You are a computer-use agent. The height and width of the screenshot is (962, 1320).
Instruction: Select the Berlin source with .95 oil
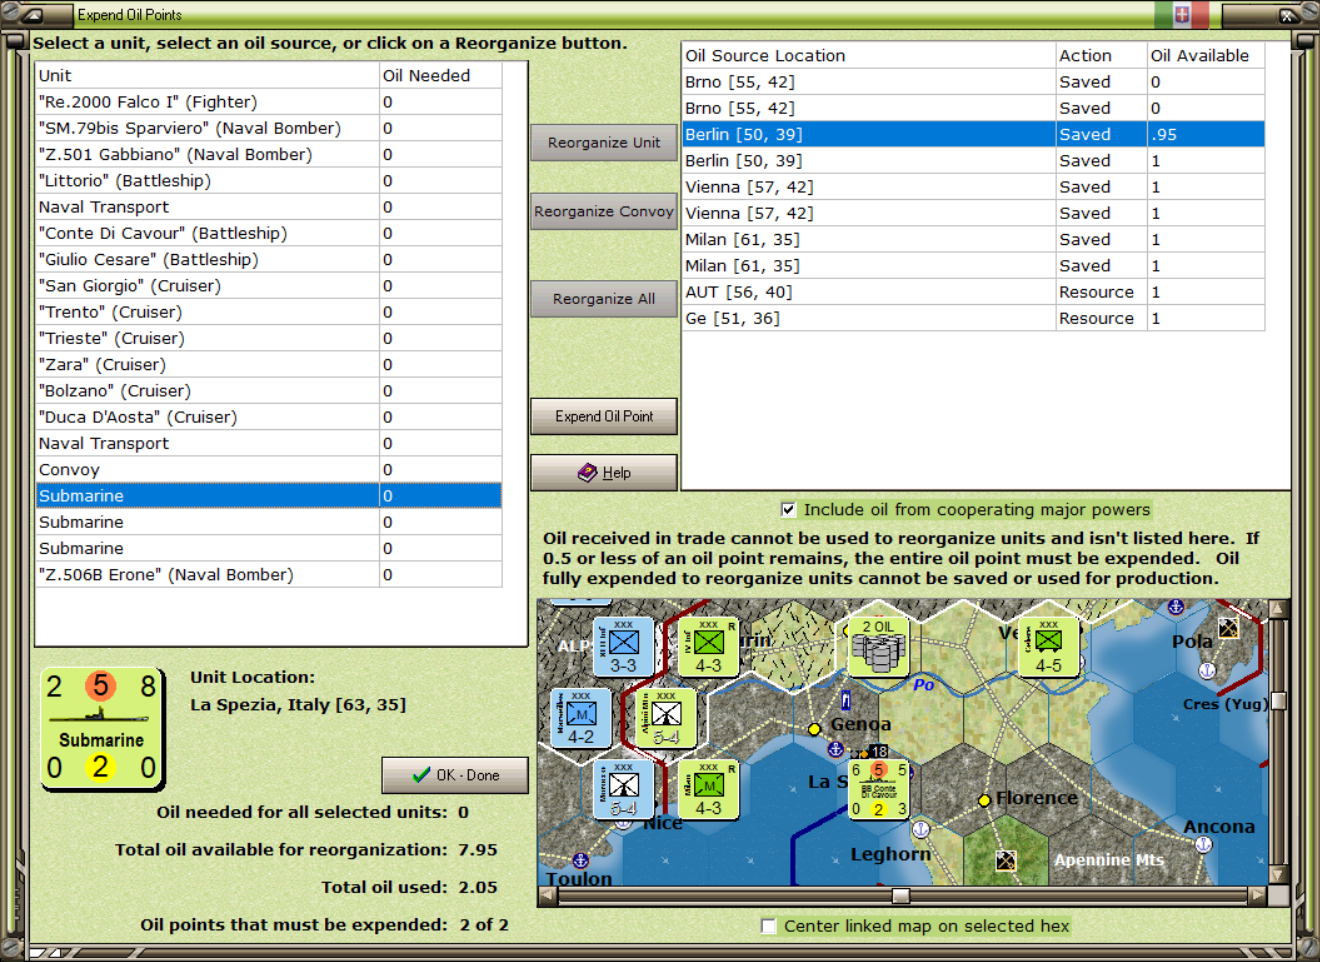pyautogui.click(x=973, y=134)
